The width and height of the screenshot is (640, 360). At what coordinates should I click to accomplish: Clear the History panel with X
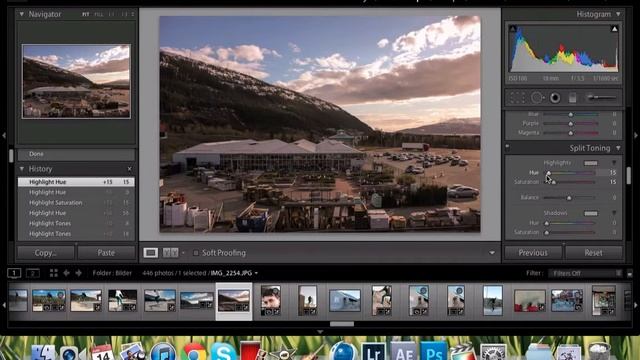coord(129,169)
